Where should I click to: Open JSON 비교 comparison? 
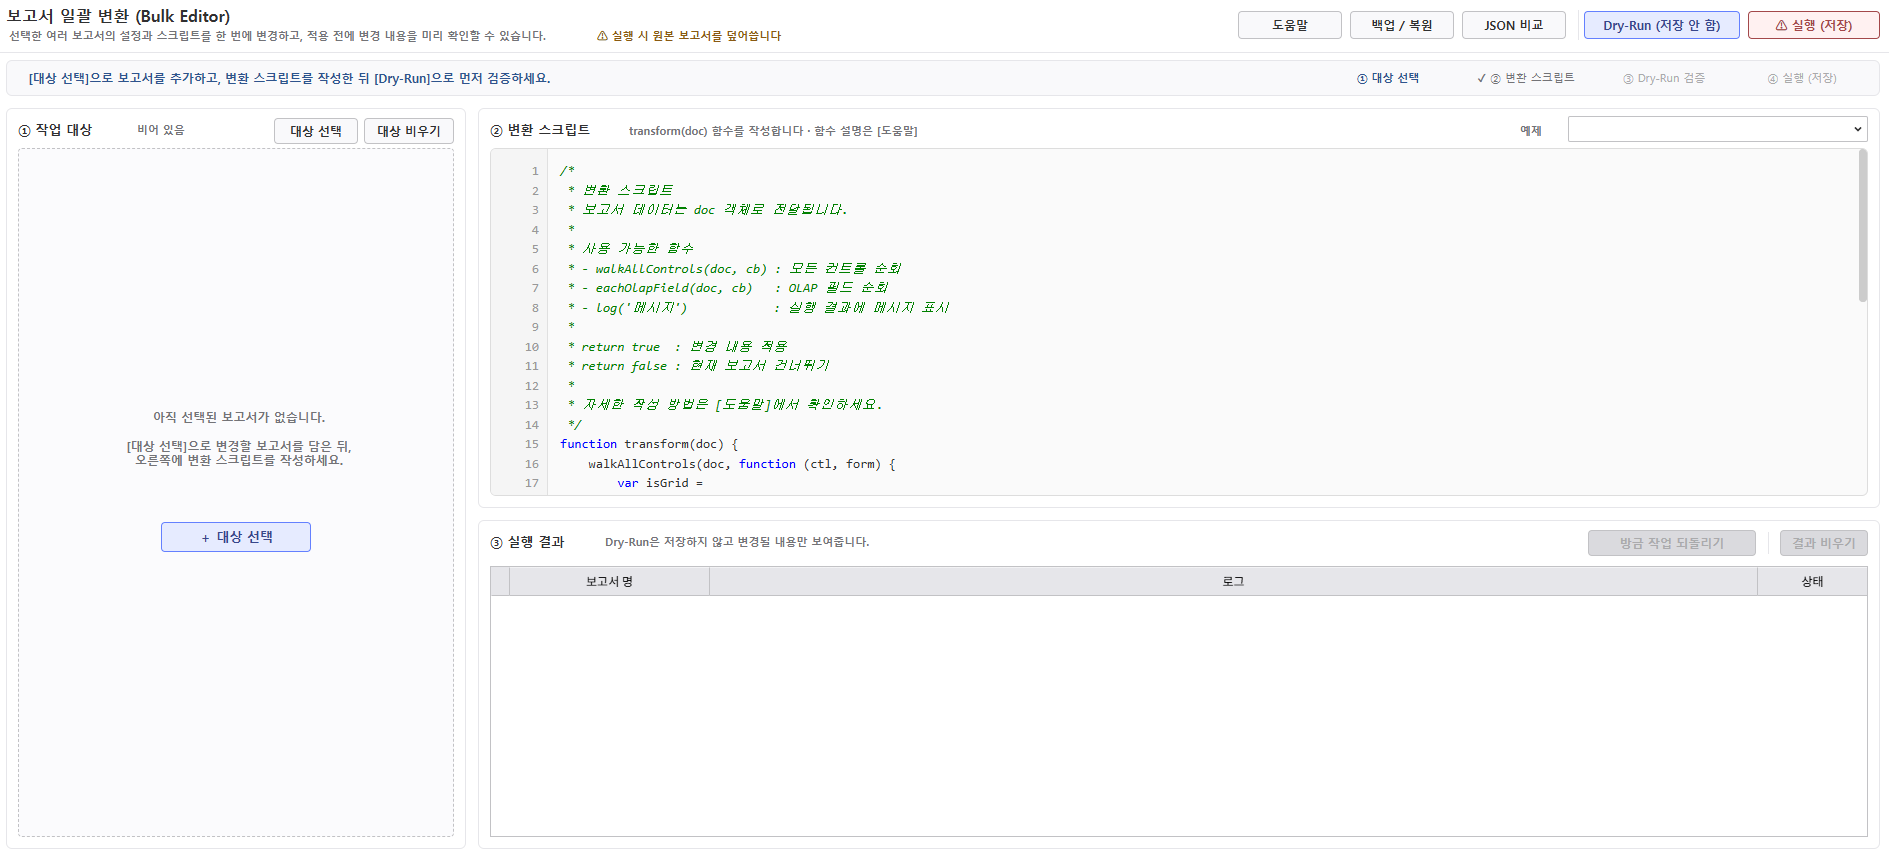[1513, 25]
